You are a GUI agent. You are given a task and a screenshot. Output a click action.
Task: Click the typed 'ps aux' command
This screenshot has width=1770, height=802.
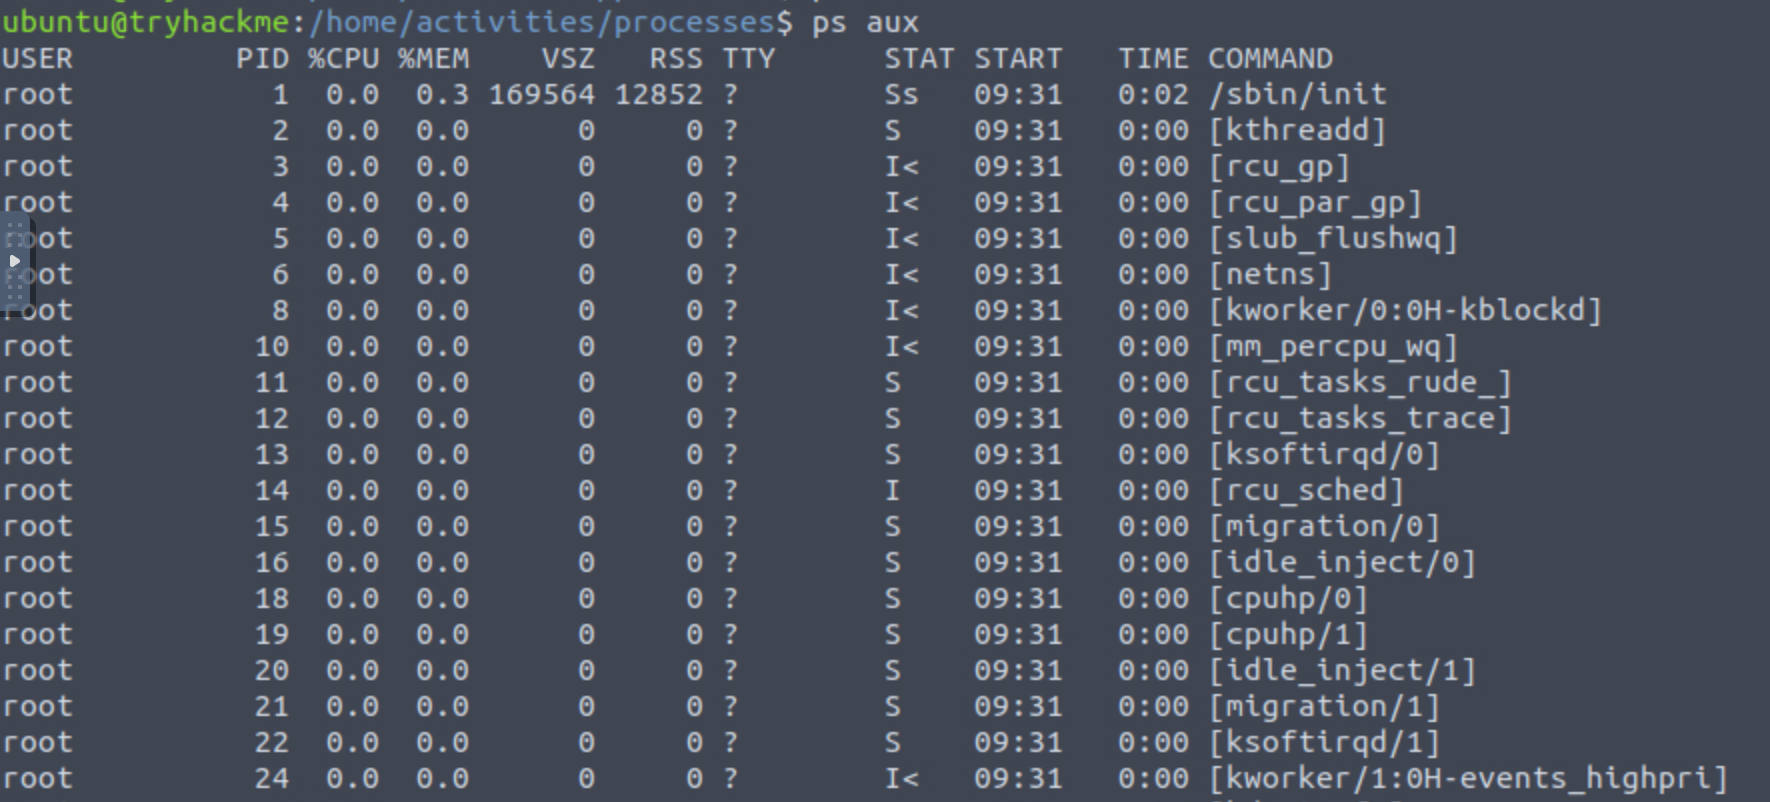(865, 22)
